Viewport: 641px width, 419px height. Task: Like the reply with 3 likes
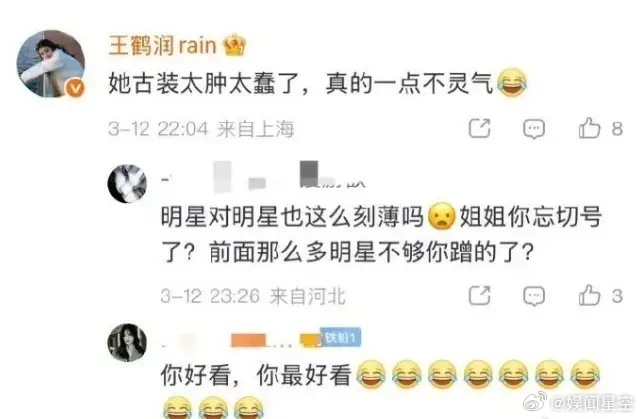[589, 295]
